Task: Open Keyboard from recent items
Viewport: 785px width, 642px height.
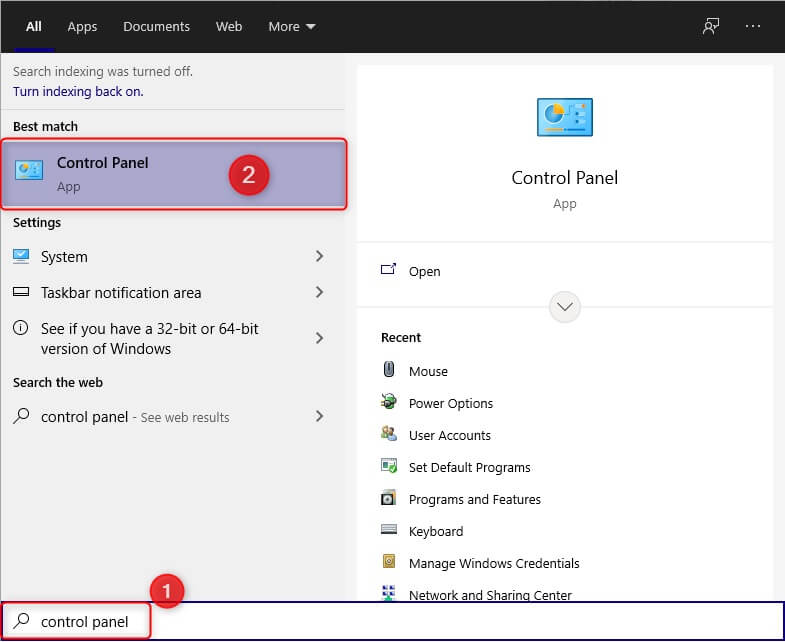Action: (436, 532)
